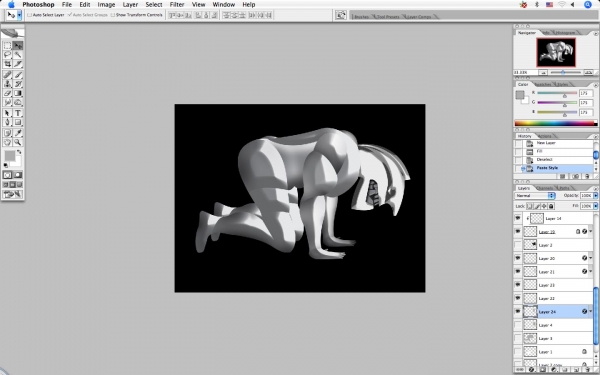The width and height of the screenshot is (600, 375).
Task: Click the G value input field
Action: pyautogui.click(x=585, y=103)
